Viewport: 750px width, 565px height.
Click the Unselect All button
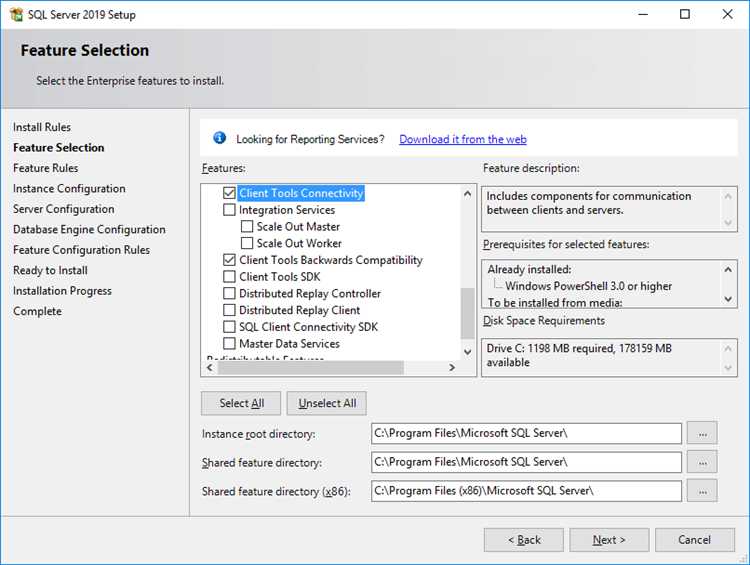327,403
